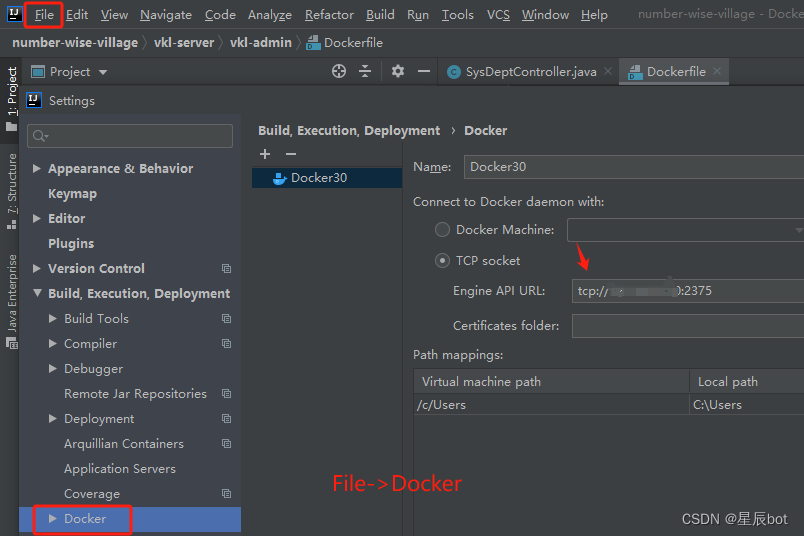Screen dimensions: 804x536
Task: Select the TCP socket radio button
Action: [443, 261]
